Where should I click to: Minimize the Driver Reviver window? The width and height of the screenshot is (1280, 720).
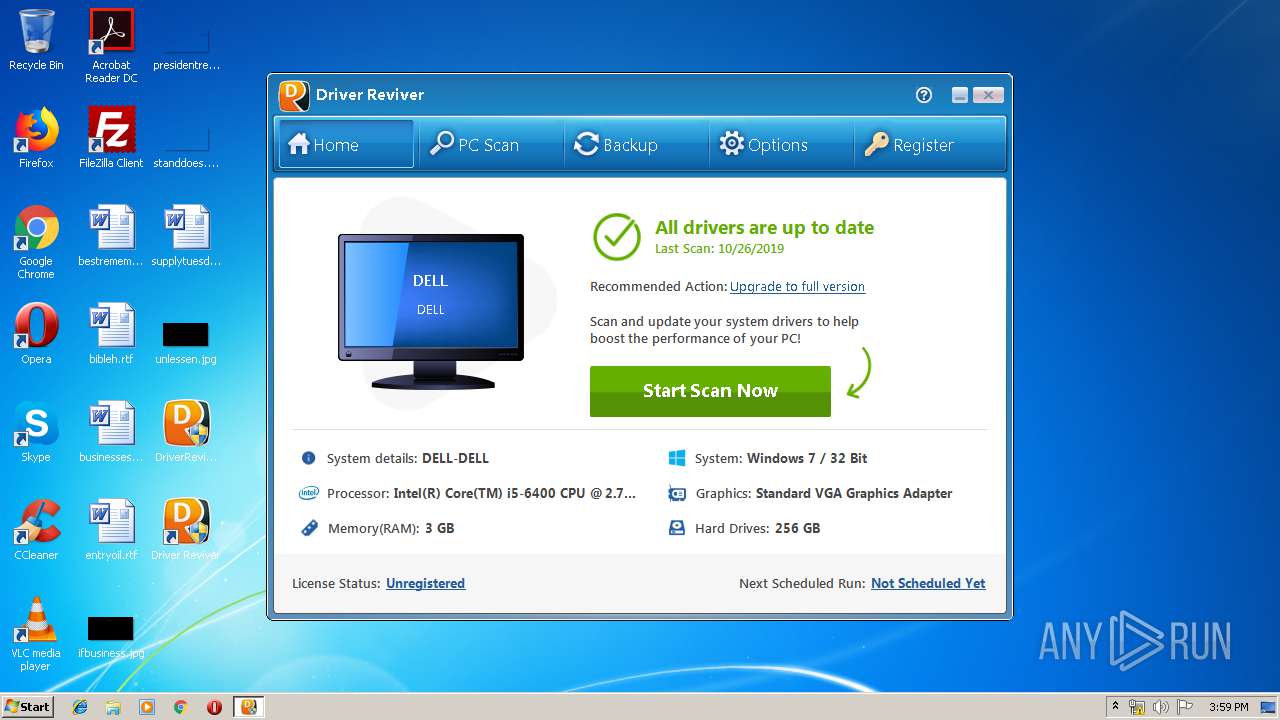click(x=960, y=95)
